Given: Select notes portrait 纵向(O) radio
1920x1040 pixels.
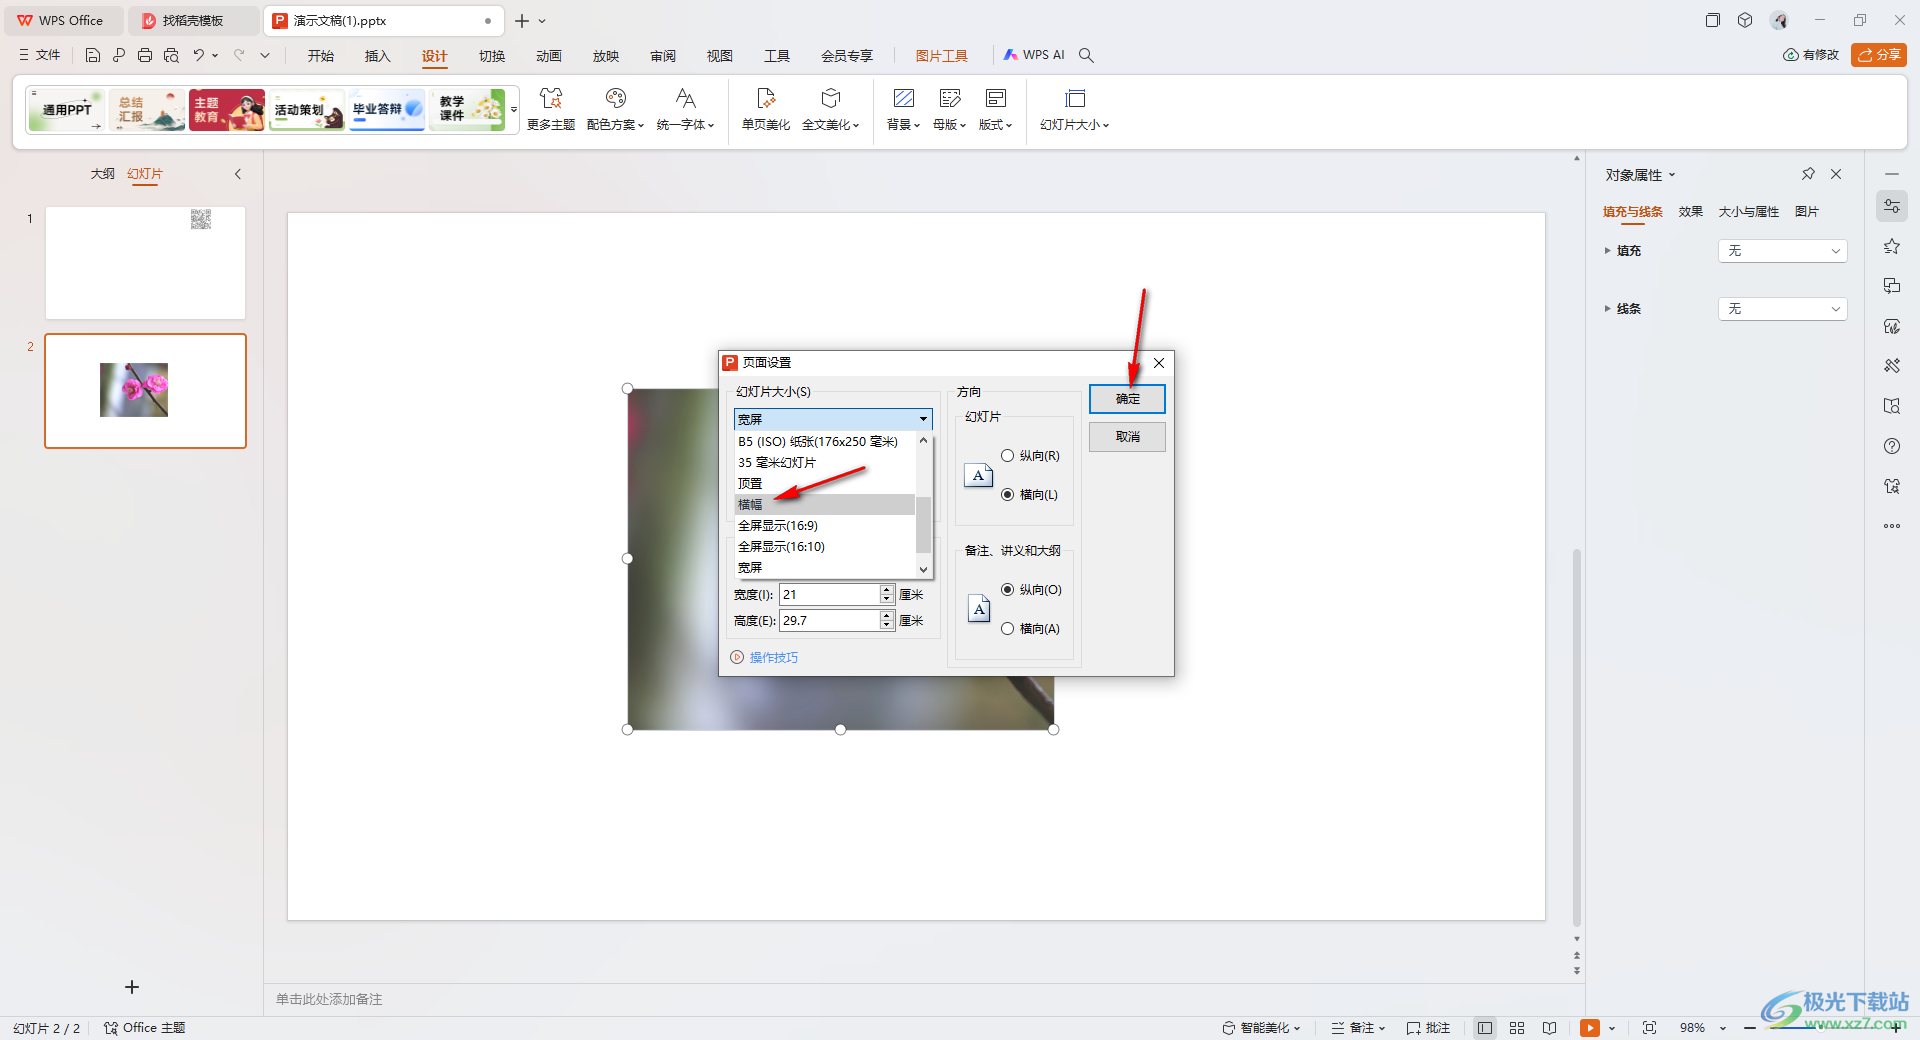Looking at the screenshot, I should [1008, 590].
